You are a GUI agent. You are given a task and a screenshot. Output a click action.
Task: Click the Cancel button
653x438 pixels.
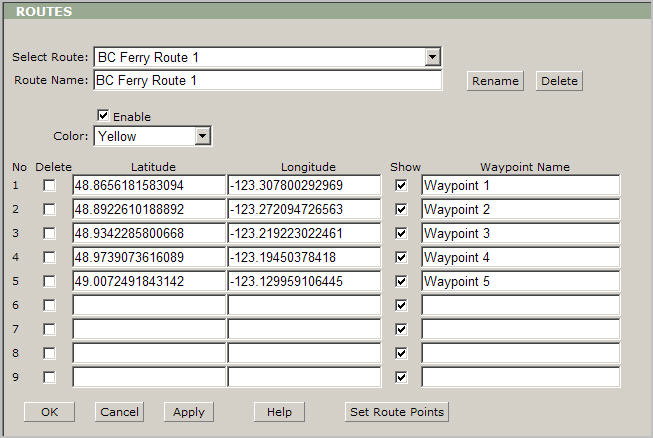[x=119, y=412]
